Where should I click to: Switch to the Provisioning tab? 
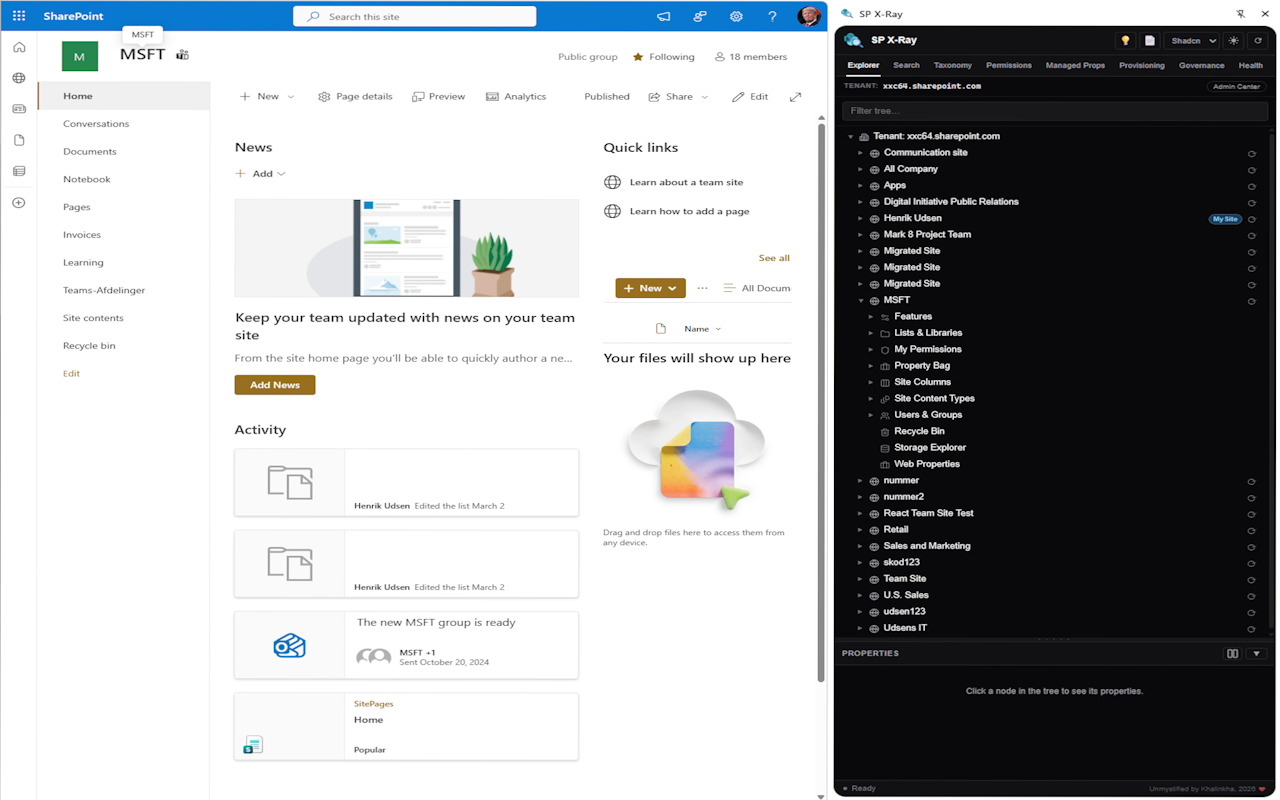tap(1142, 65)
